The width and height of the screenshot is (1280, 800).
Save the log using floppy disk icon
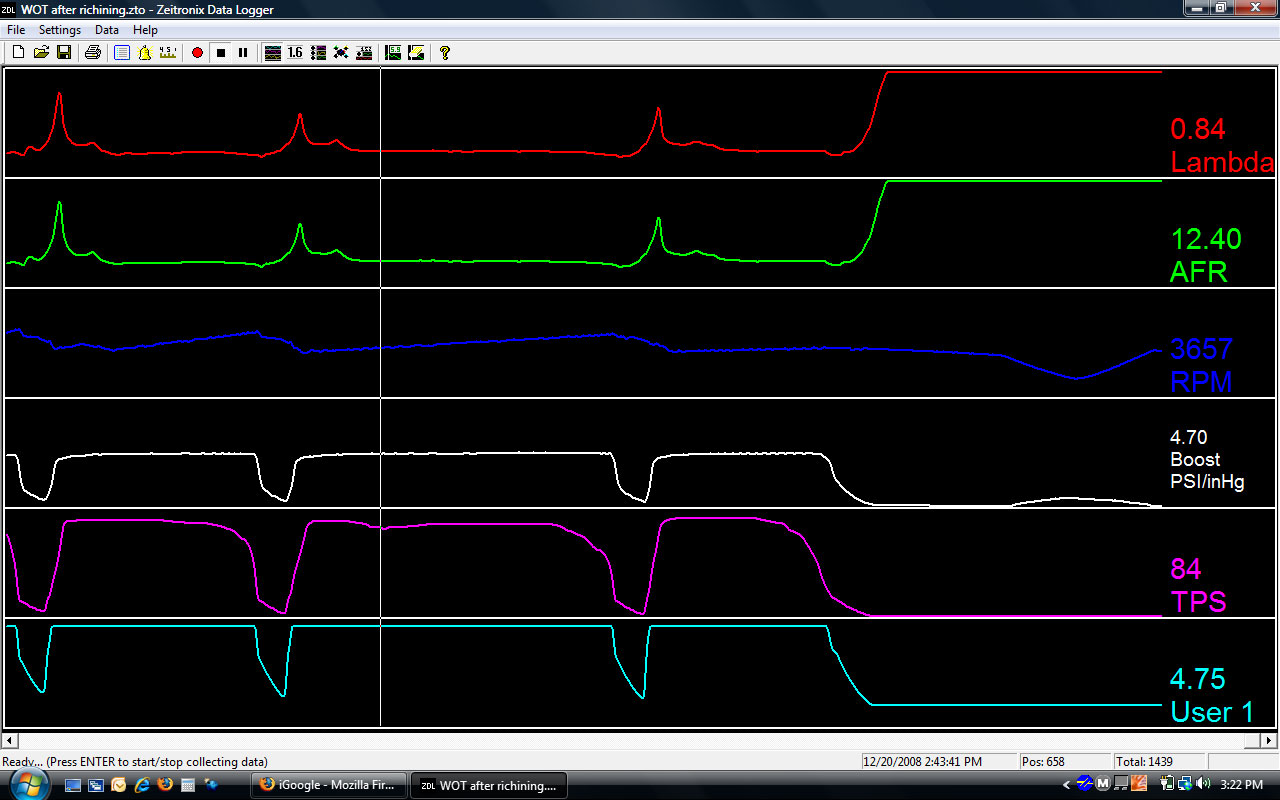coord(64,52)
